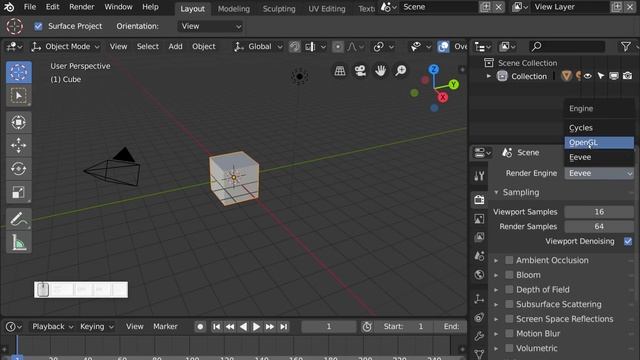Disable Viewport Denoising checkbox

pos(628,241)
